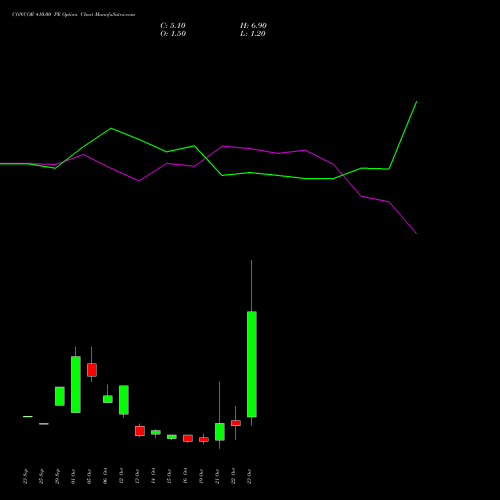Click the 25 Sep date label
500x500 pixels.
[42, 476]
